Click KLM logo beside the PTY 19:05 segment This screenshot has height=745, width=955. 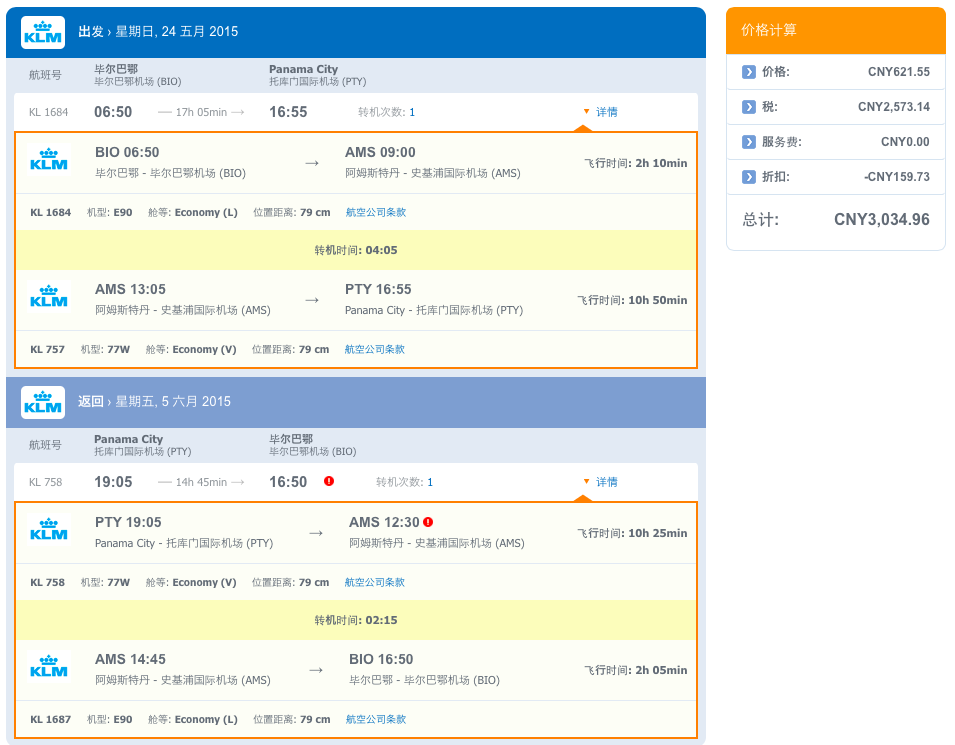[x=49, y=530]
